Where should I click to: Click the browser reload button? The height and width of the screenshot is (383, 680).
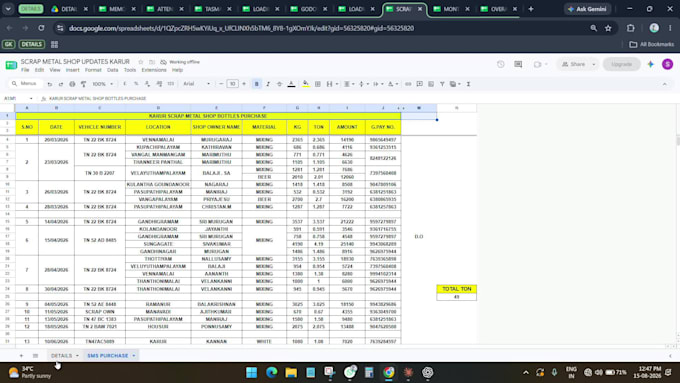pos(41,28)
